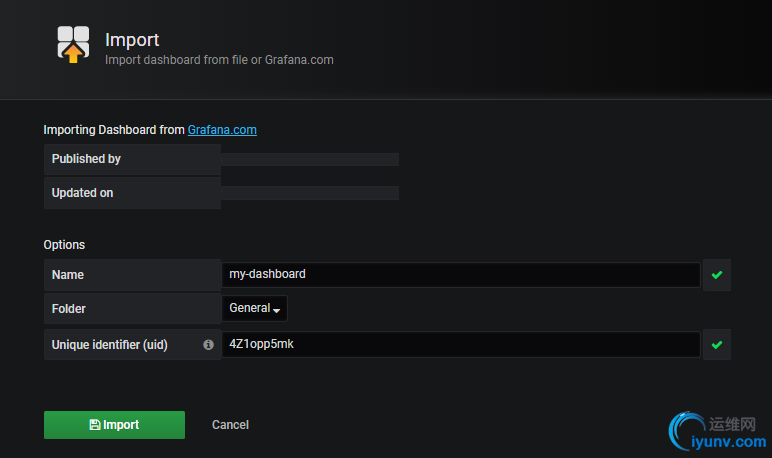Click the Import dashboard header icon
Screen dimensions: 772x458
pos(73,45)
